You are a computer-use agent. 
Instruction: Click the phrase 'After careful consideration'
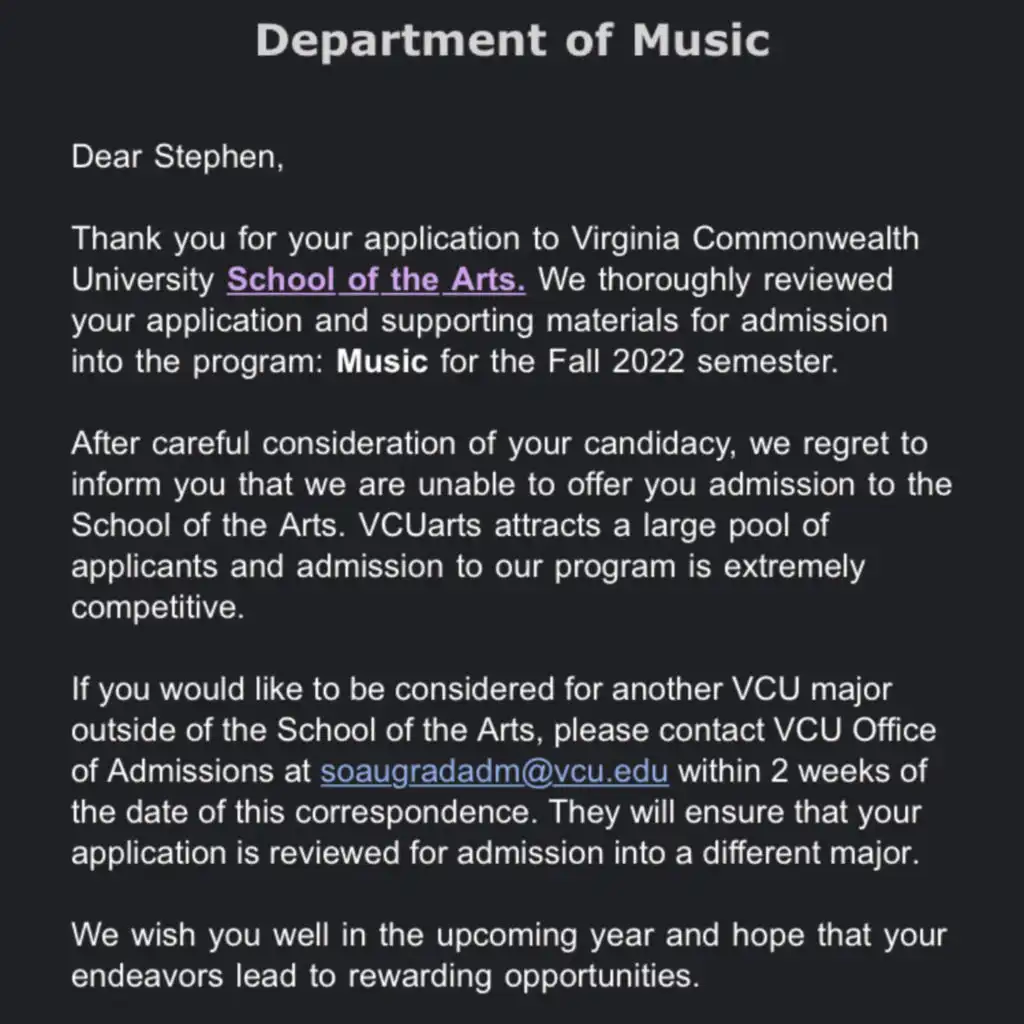tap(263, 443)
